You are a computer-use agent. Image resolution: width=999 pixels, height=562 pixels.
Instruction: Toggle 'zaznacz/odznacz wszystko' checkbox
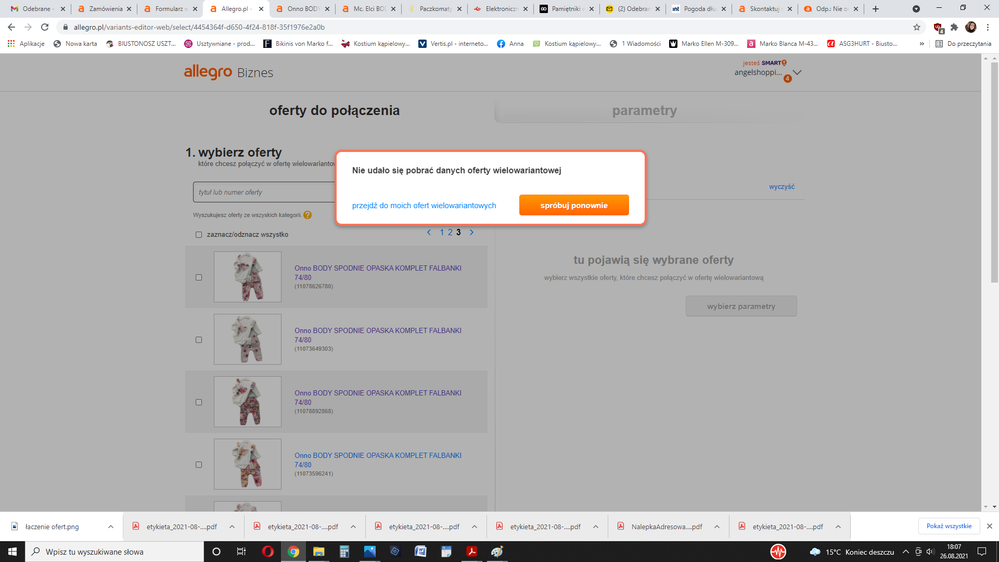199,234
